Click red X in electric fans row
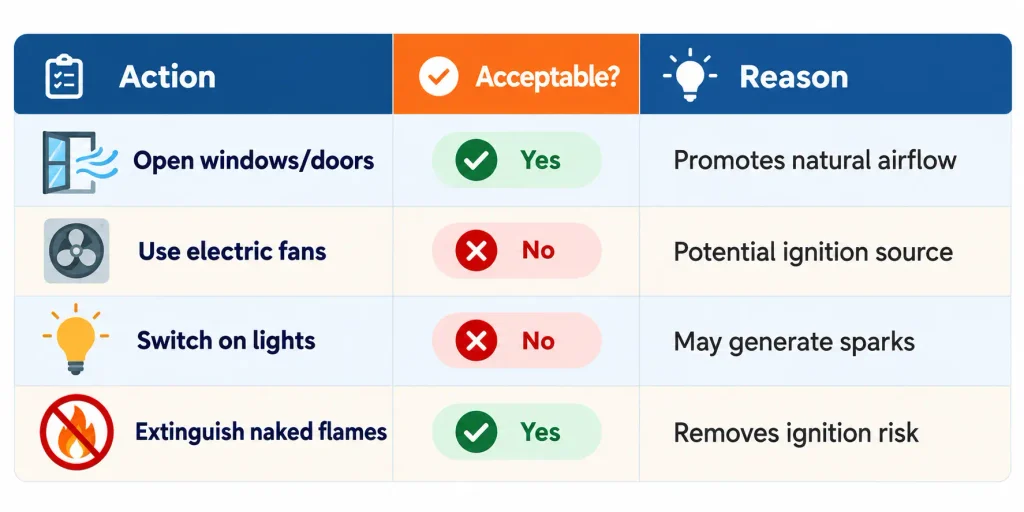 [476, 251]
